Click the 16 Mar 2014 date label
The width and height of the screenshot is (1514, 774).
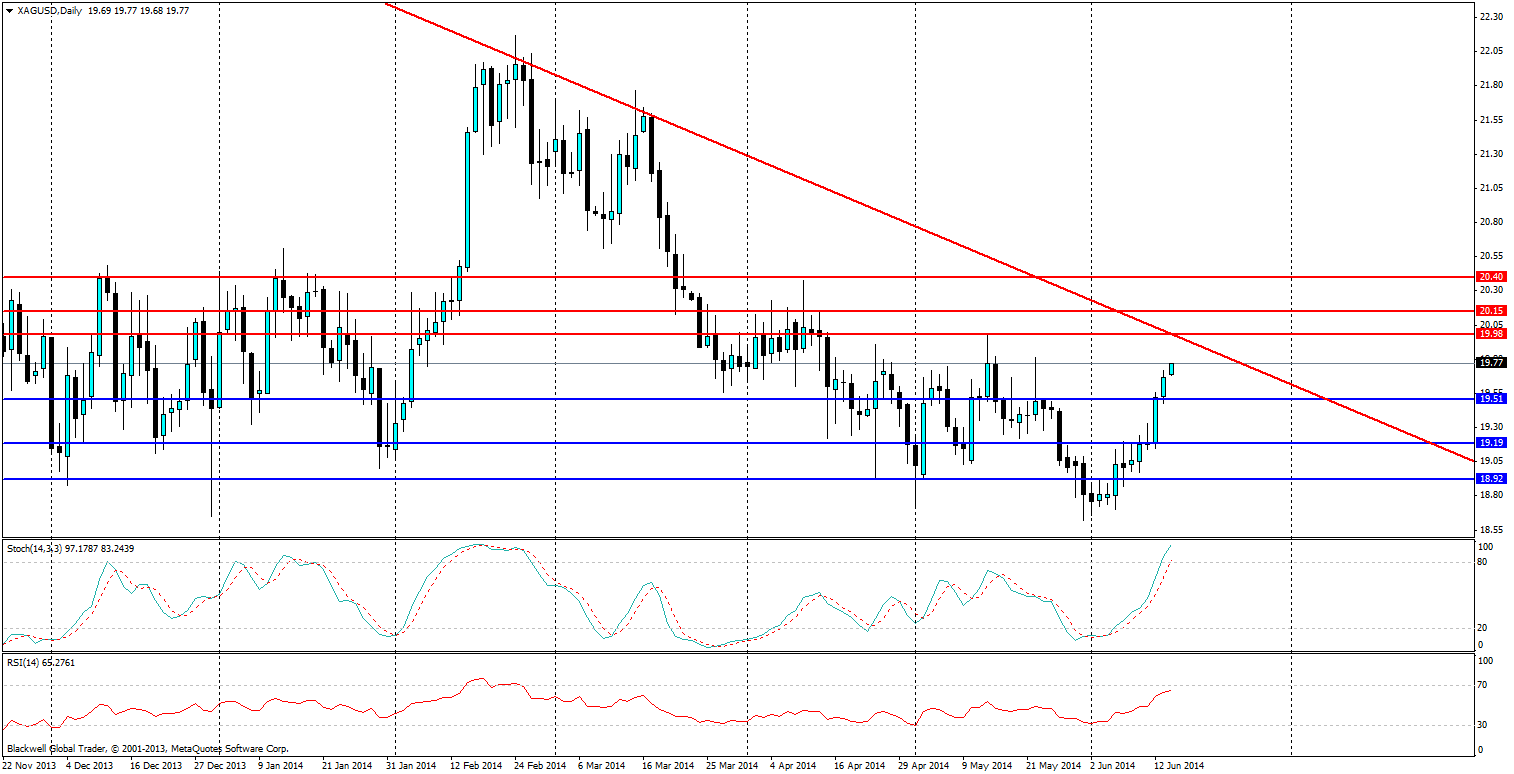click(x=668, y=766)
